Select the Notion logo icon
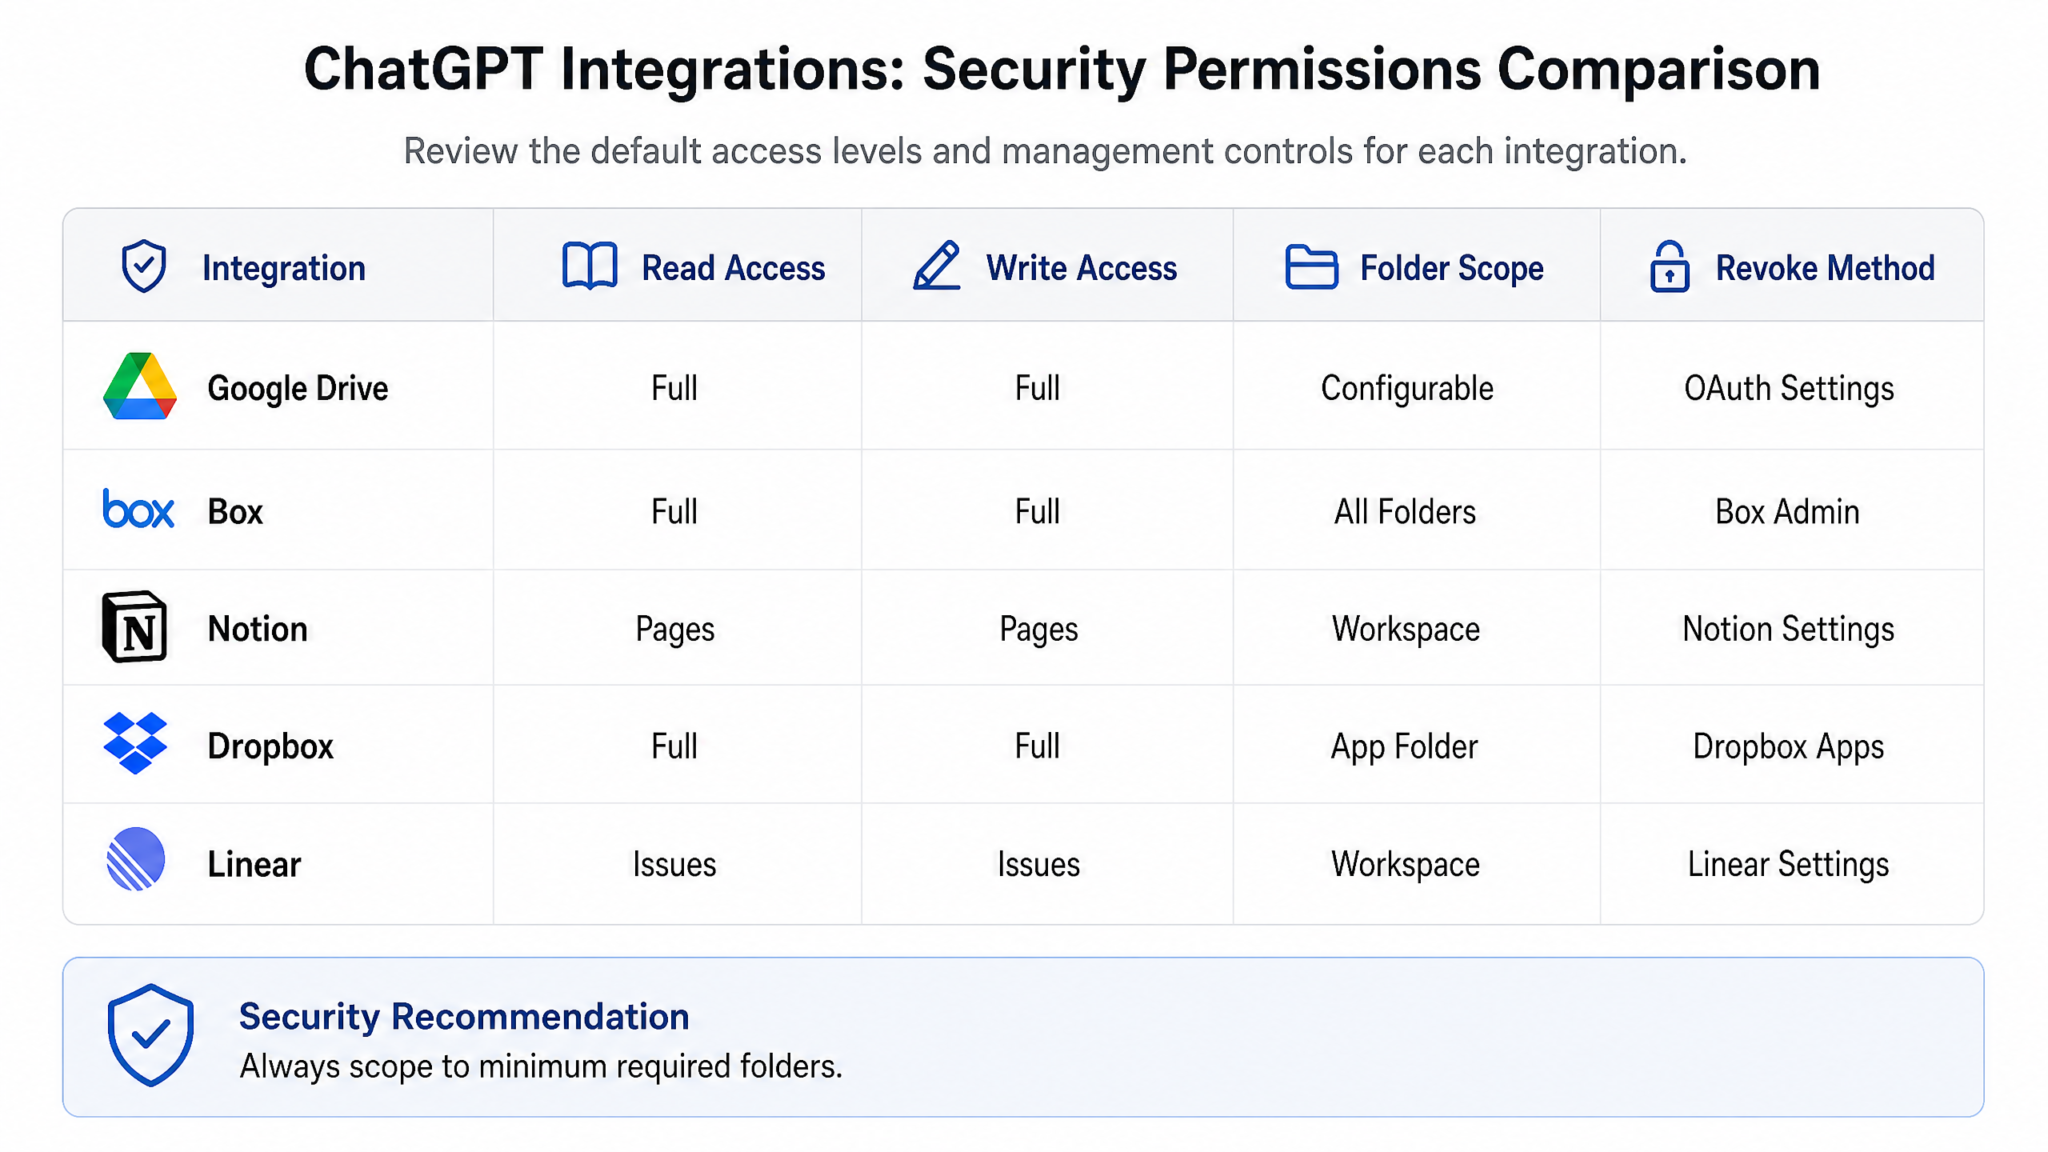 point(135,627)
